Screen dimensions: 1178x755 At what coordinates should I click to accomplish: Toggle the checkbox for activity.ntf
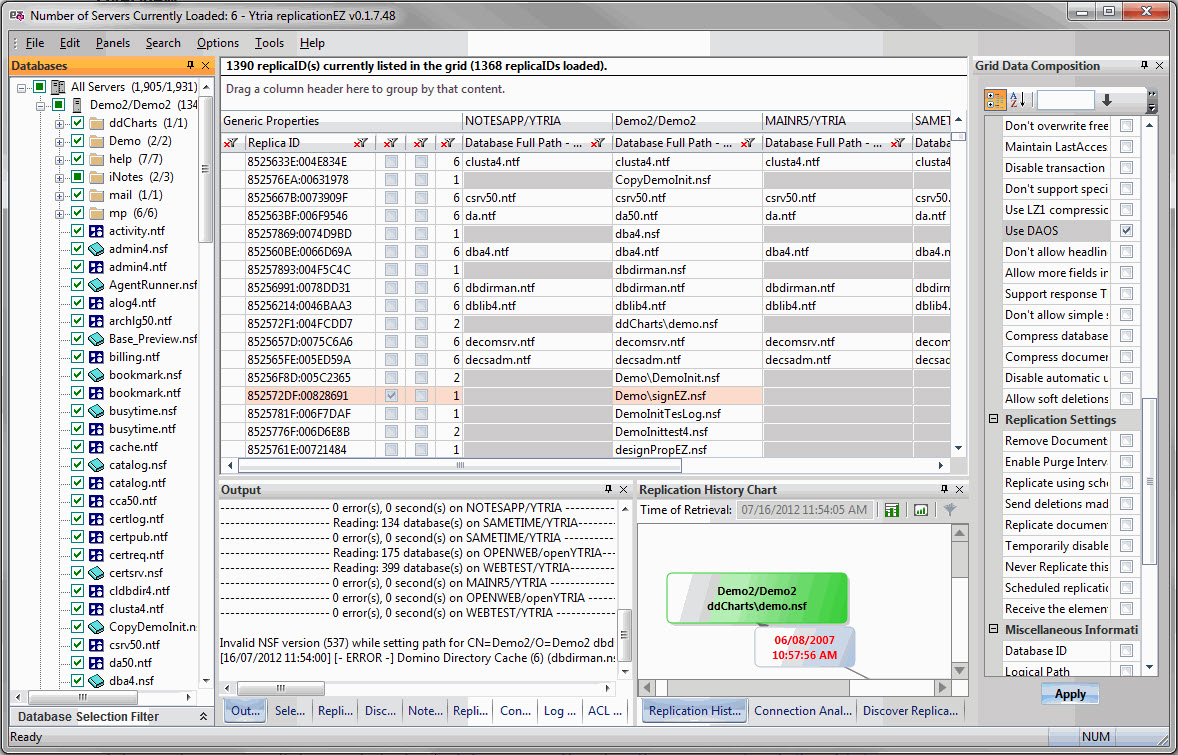[x=77, y=231]
